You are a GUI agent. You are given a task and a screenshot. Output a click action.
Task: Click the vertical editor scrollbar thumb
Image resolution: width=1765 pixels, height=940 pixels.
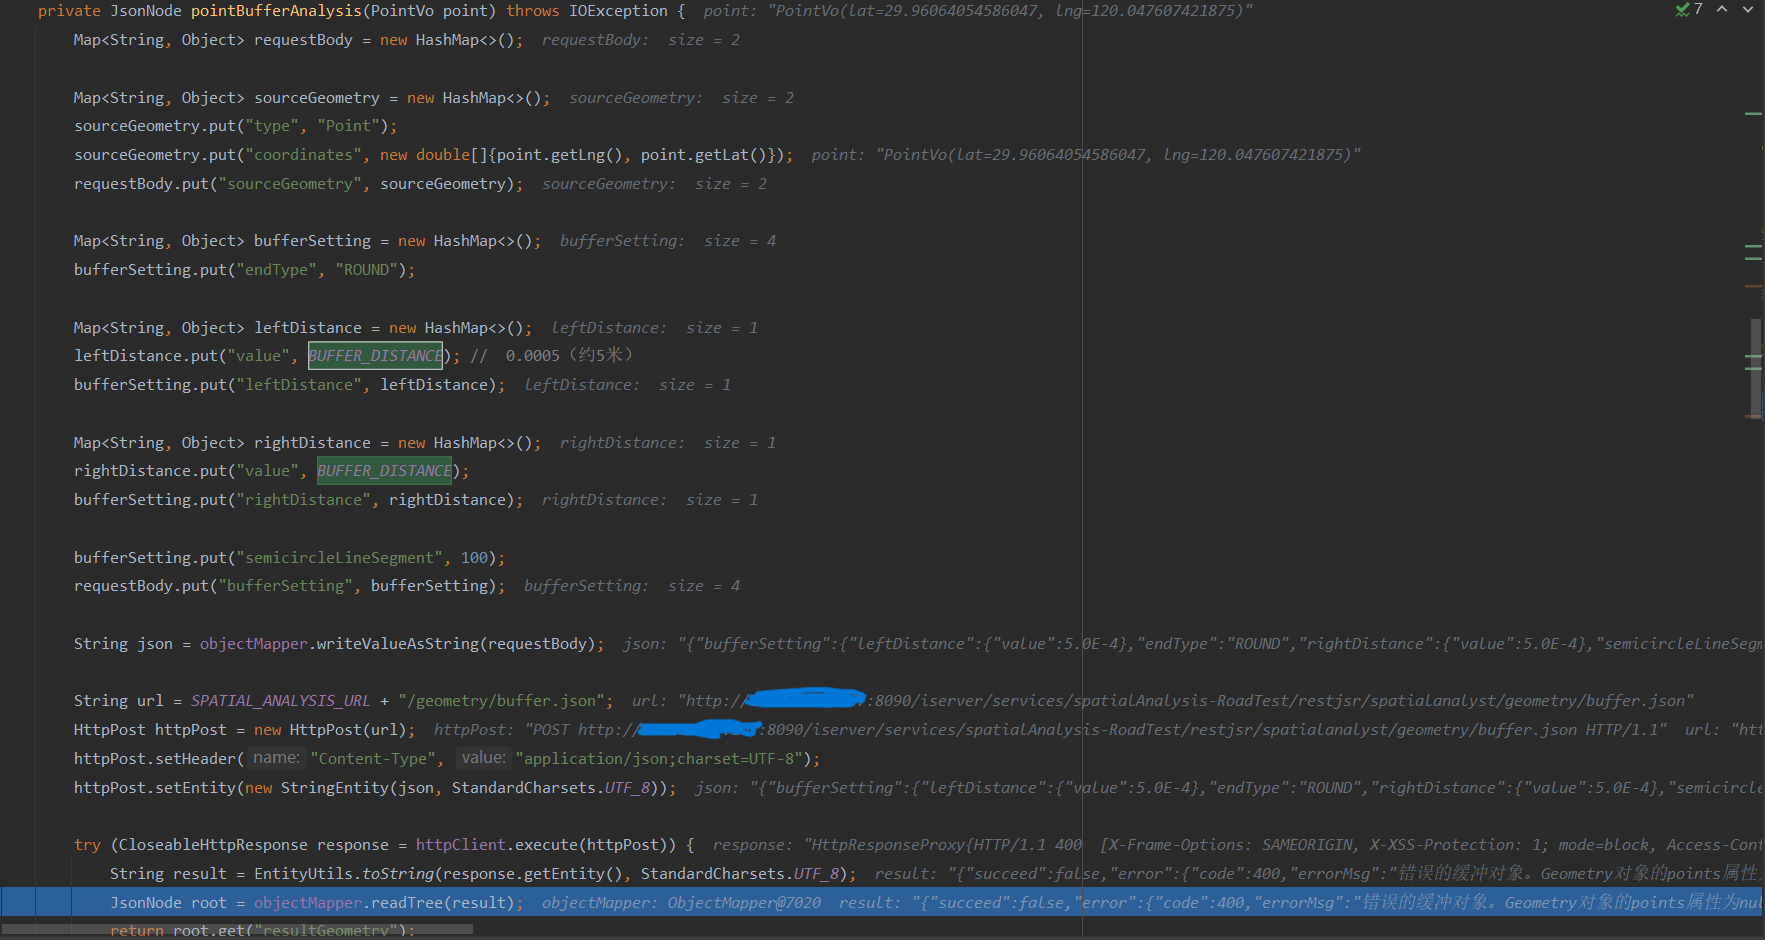[x=1755, y=366]
